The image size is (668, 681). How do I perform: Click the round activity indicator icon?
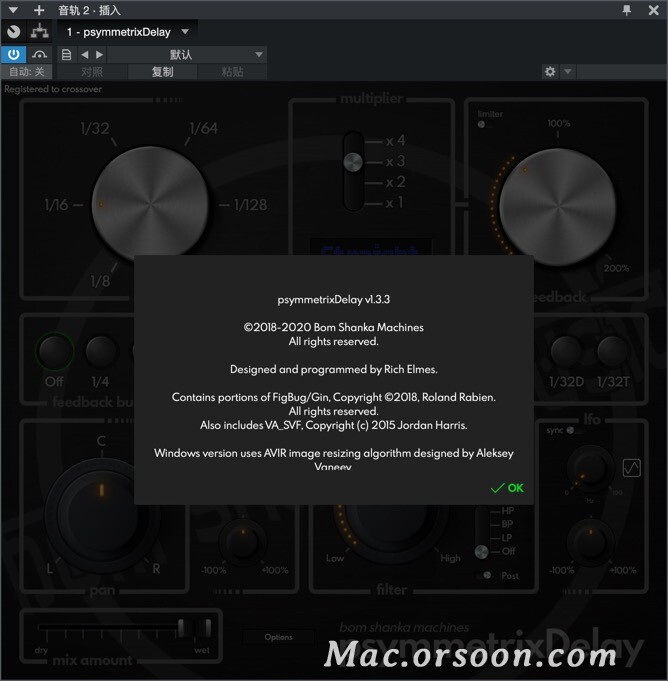(x=13, y=31)
